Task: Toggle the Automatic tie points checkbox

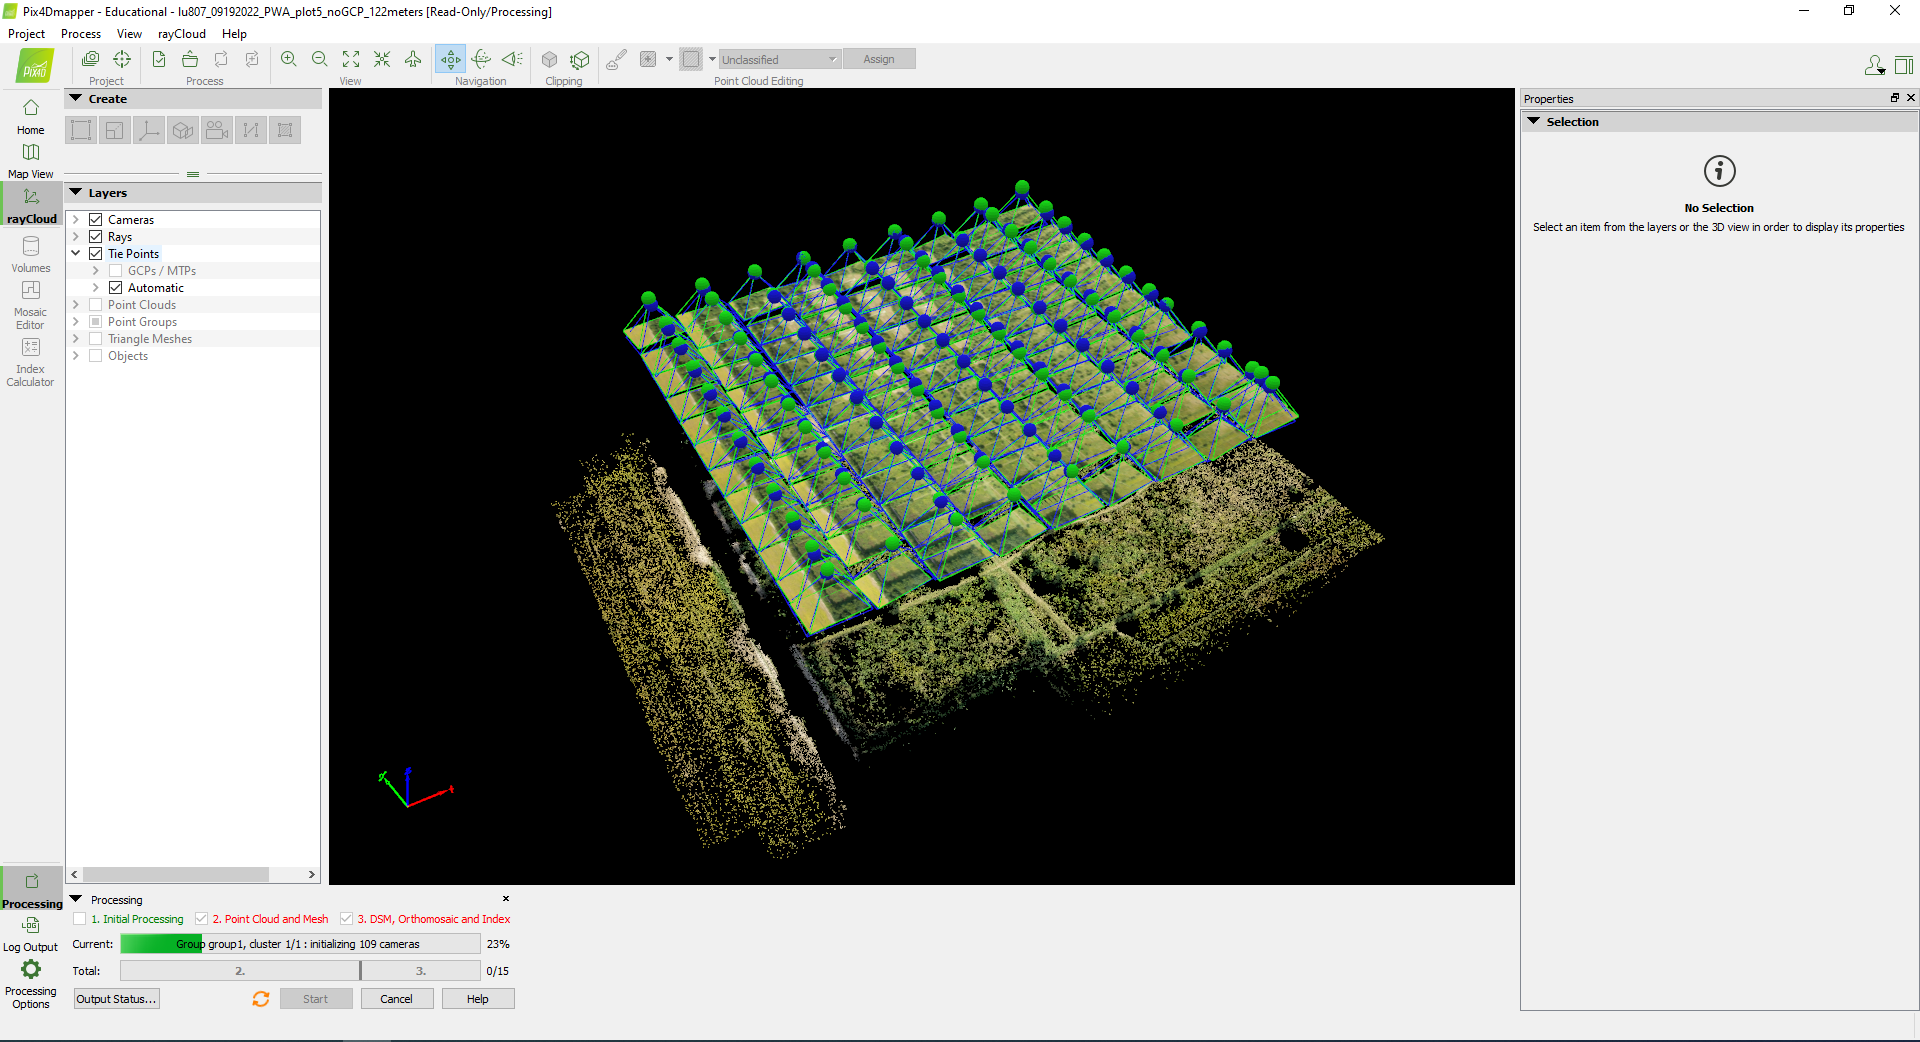Action: 116,287
